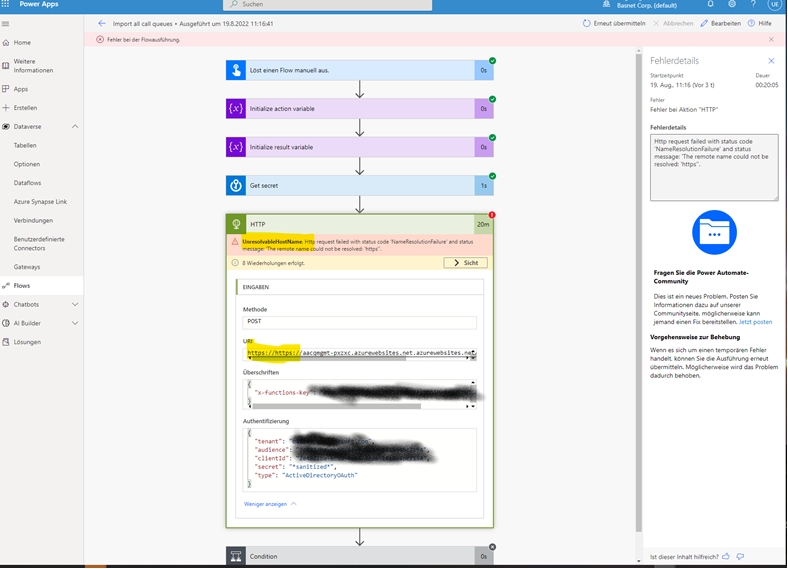The width and height of the screenshot is (788, 569).
Task: Click the help question mark icon
Action: point(753,4)
